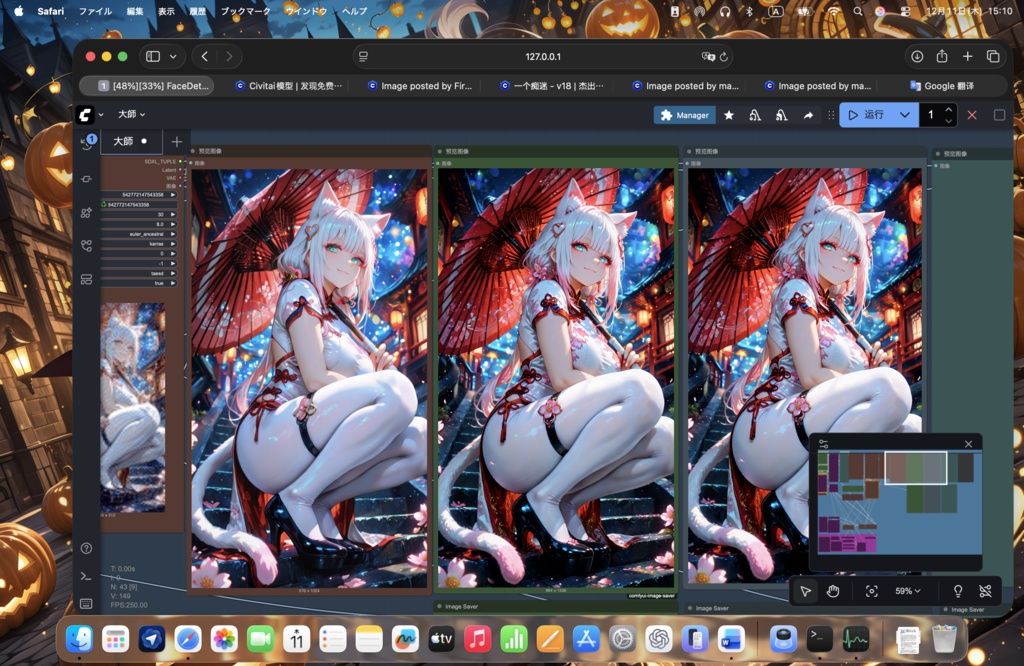Open keyboard shortcuts icon in sidebar
The height and width of the screenshot is (666, 1024).
pos(86,603)
